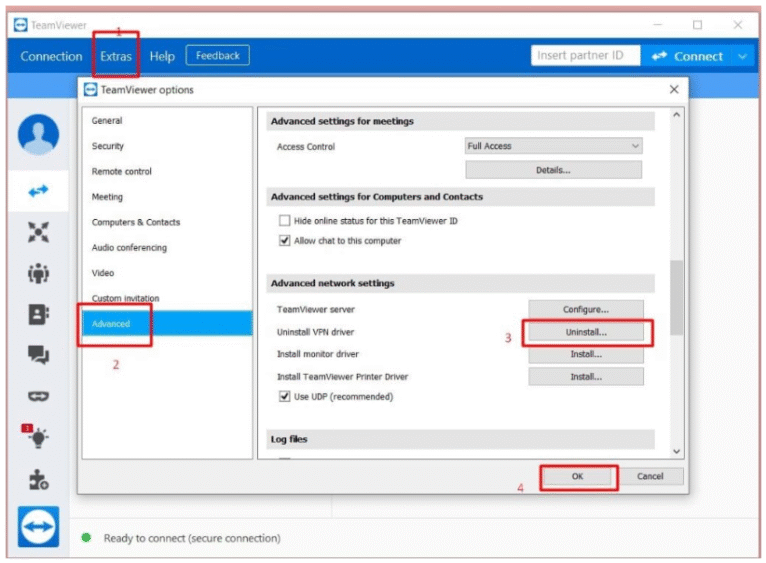Toggle Use UDP (recommended) checkbox
Screen dimensions: 766x563
pos(284,396)
